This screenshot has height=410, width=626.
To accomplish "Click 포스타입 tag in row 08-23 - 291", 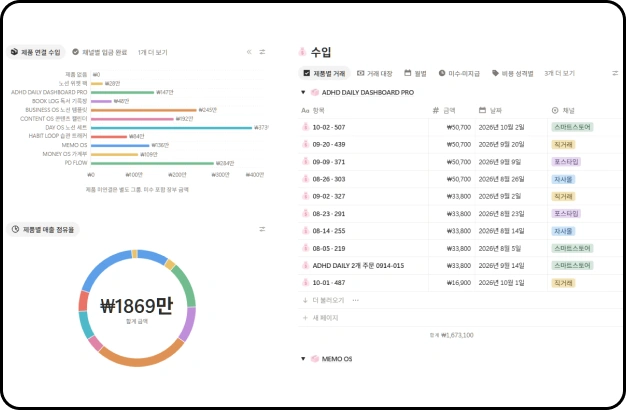I will 566,214.
